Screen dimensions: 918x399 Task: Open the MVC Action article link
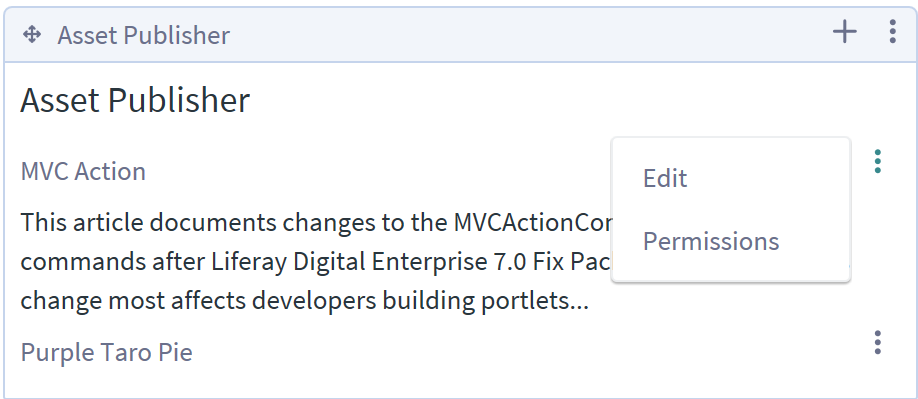click(83, 171)
